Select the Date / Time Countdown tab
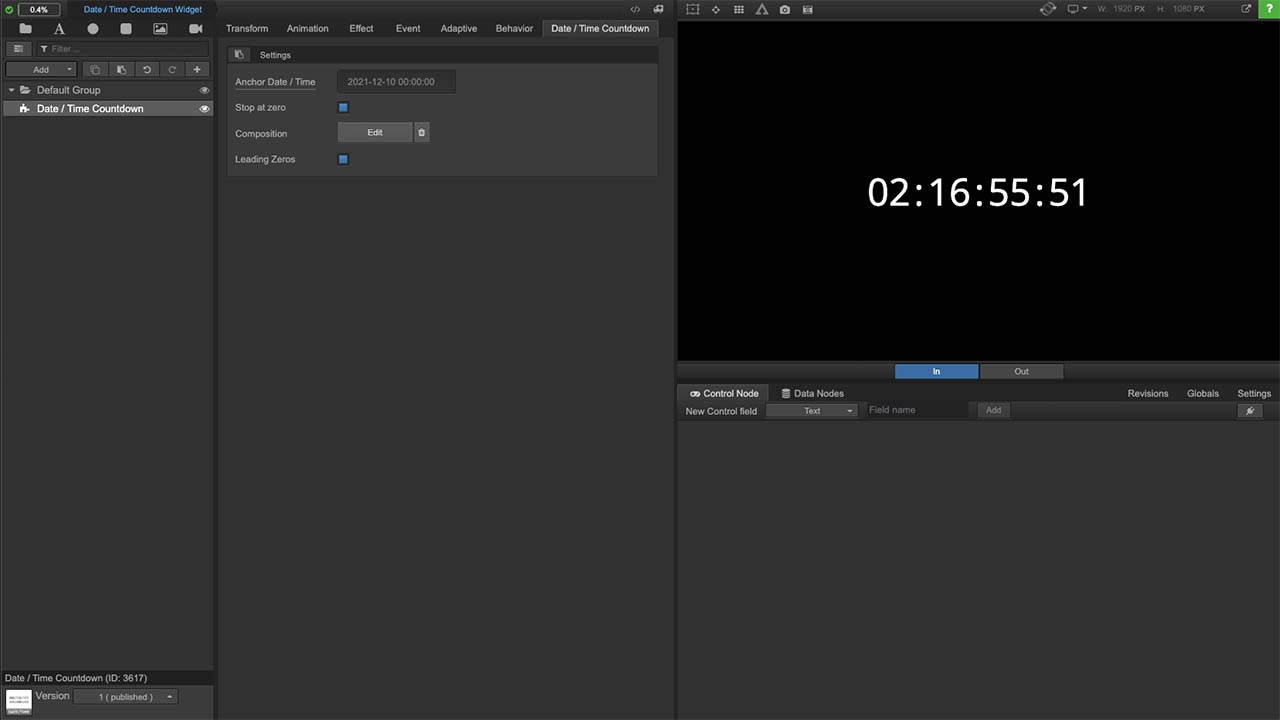Screen dimensions: 1280x720 click(x=600, y=28)
